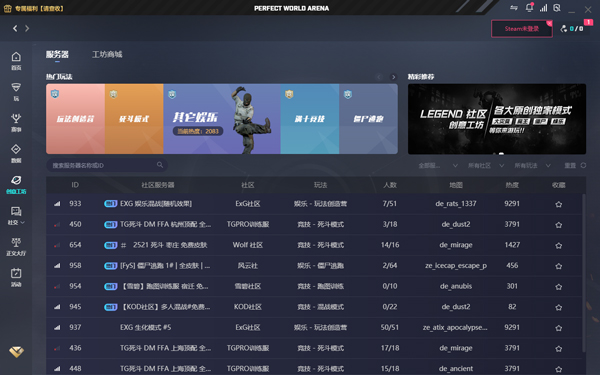600x375 pixels.
Task: Switch to the workshop store tab
Action: (107, 54)
